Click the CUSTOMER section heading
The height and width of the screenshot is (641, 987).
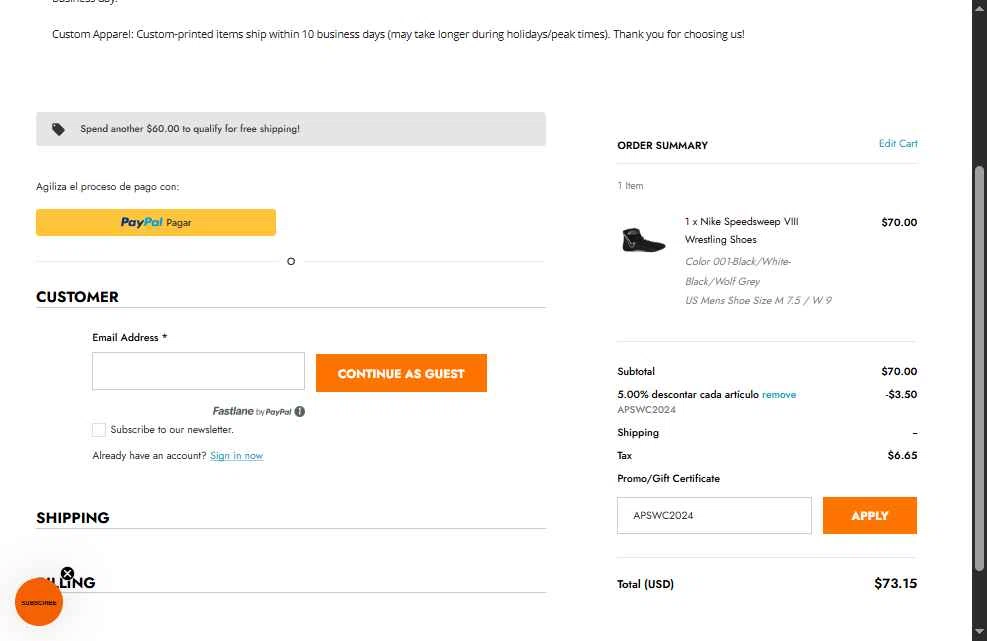click(x=77, y=297)
